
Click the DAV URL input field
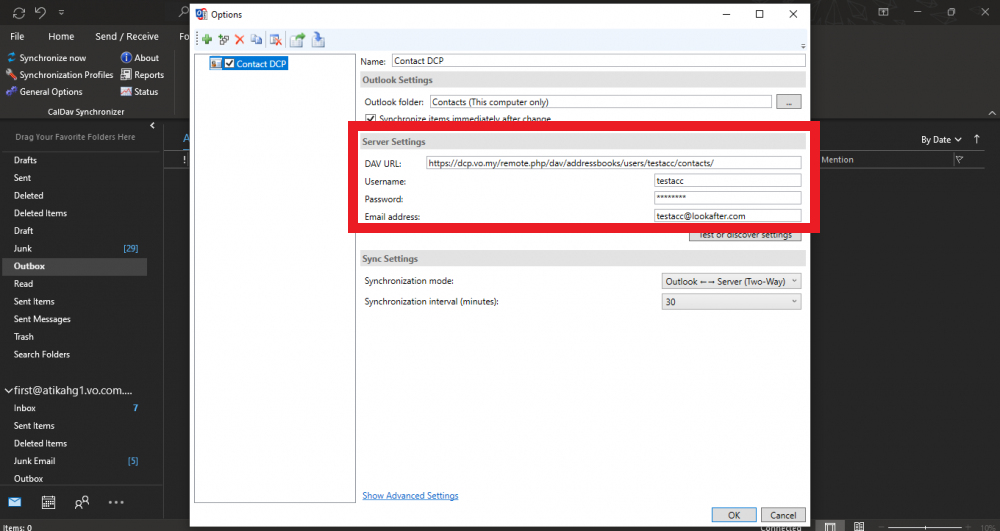point(612,163)
